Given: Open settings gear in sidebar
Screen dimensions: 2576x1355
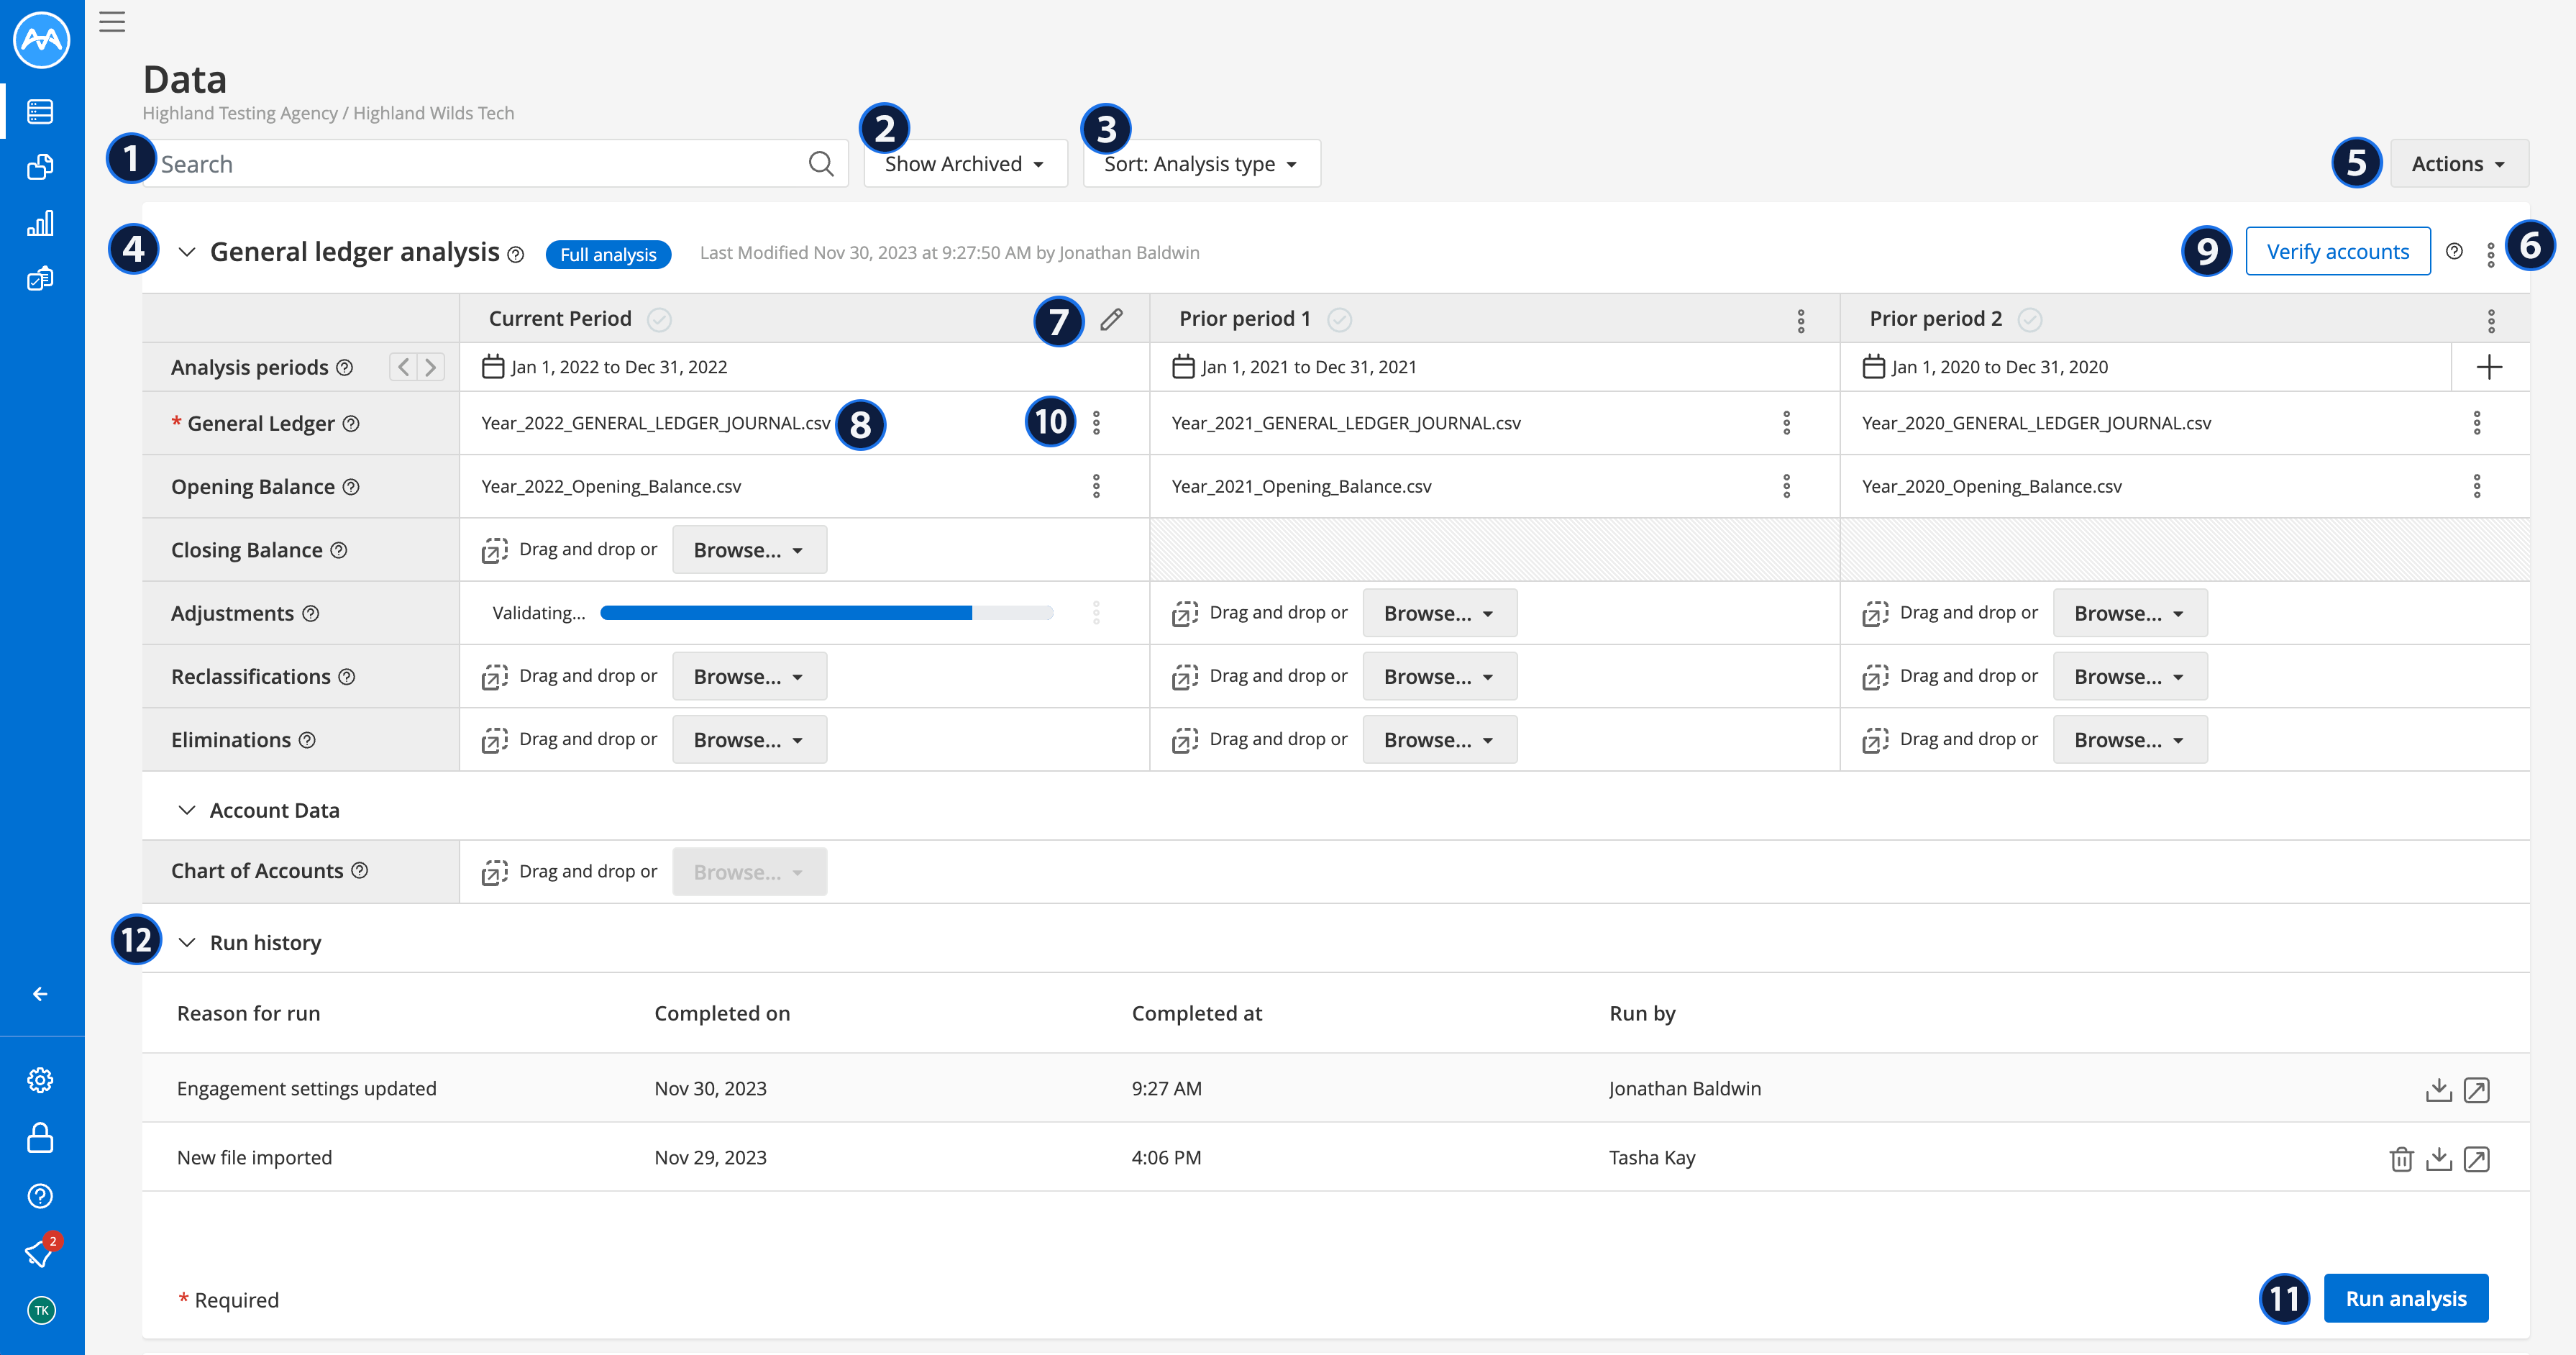Looking at the screenshot, I should 40,1080.
